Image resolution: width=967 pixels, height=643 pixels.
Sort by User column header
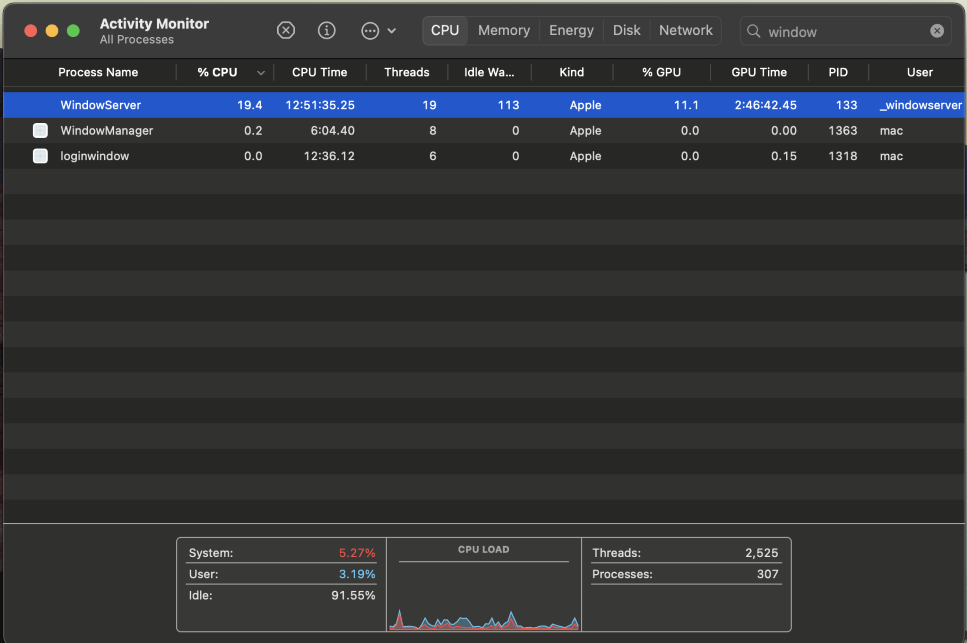pyautogui.click(x=920, y=72)
